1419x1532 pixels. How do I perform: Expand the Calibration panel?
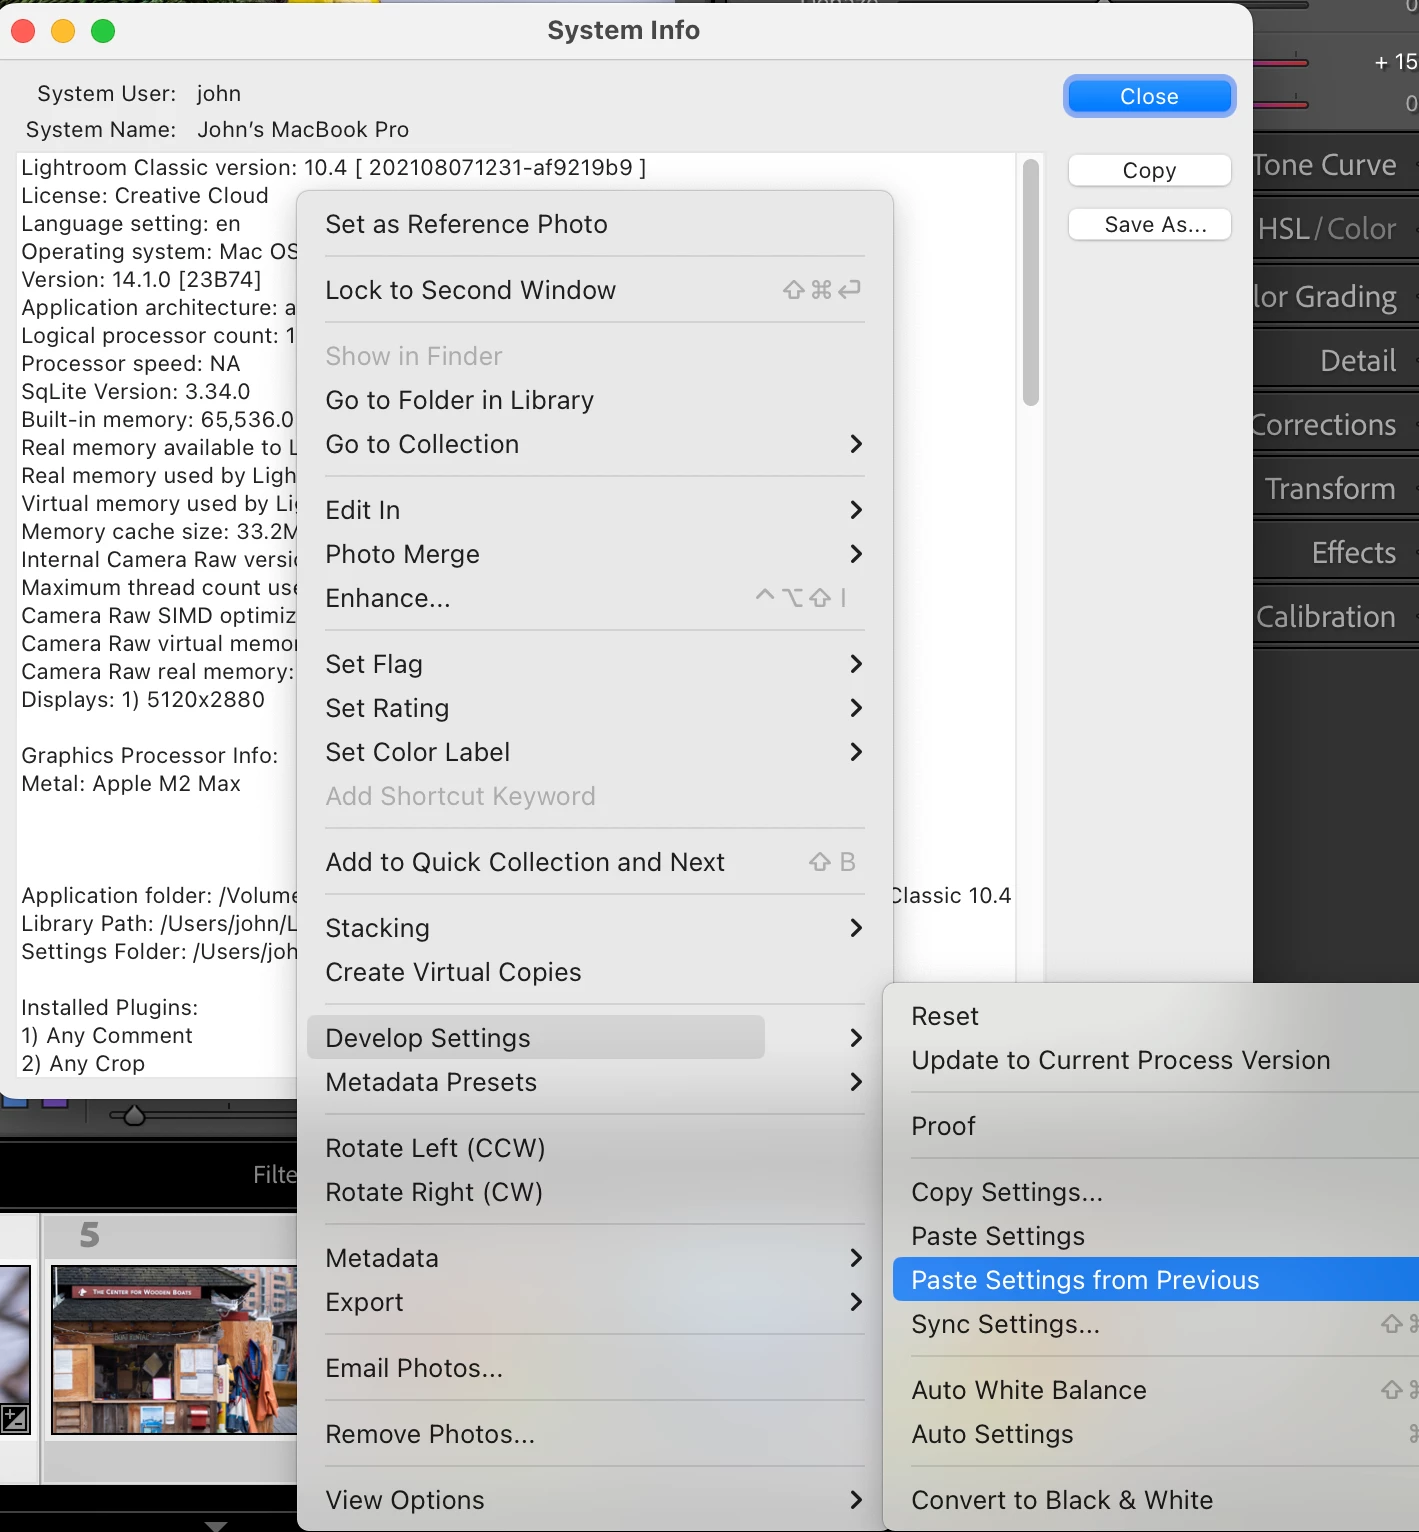pyautogui.click(x=1336, y=617)
